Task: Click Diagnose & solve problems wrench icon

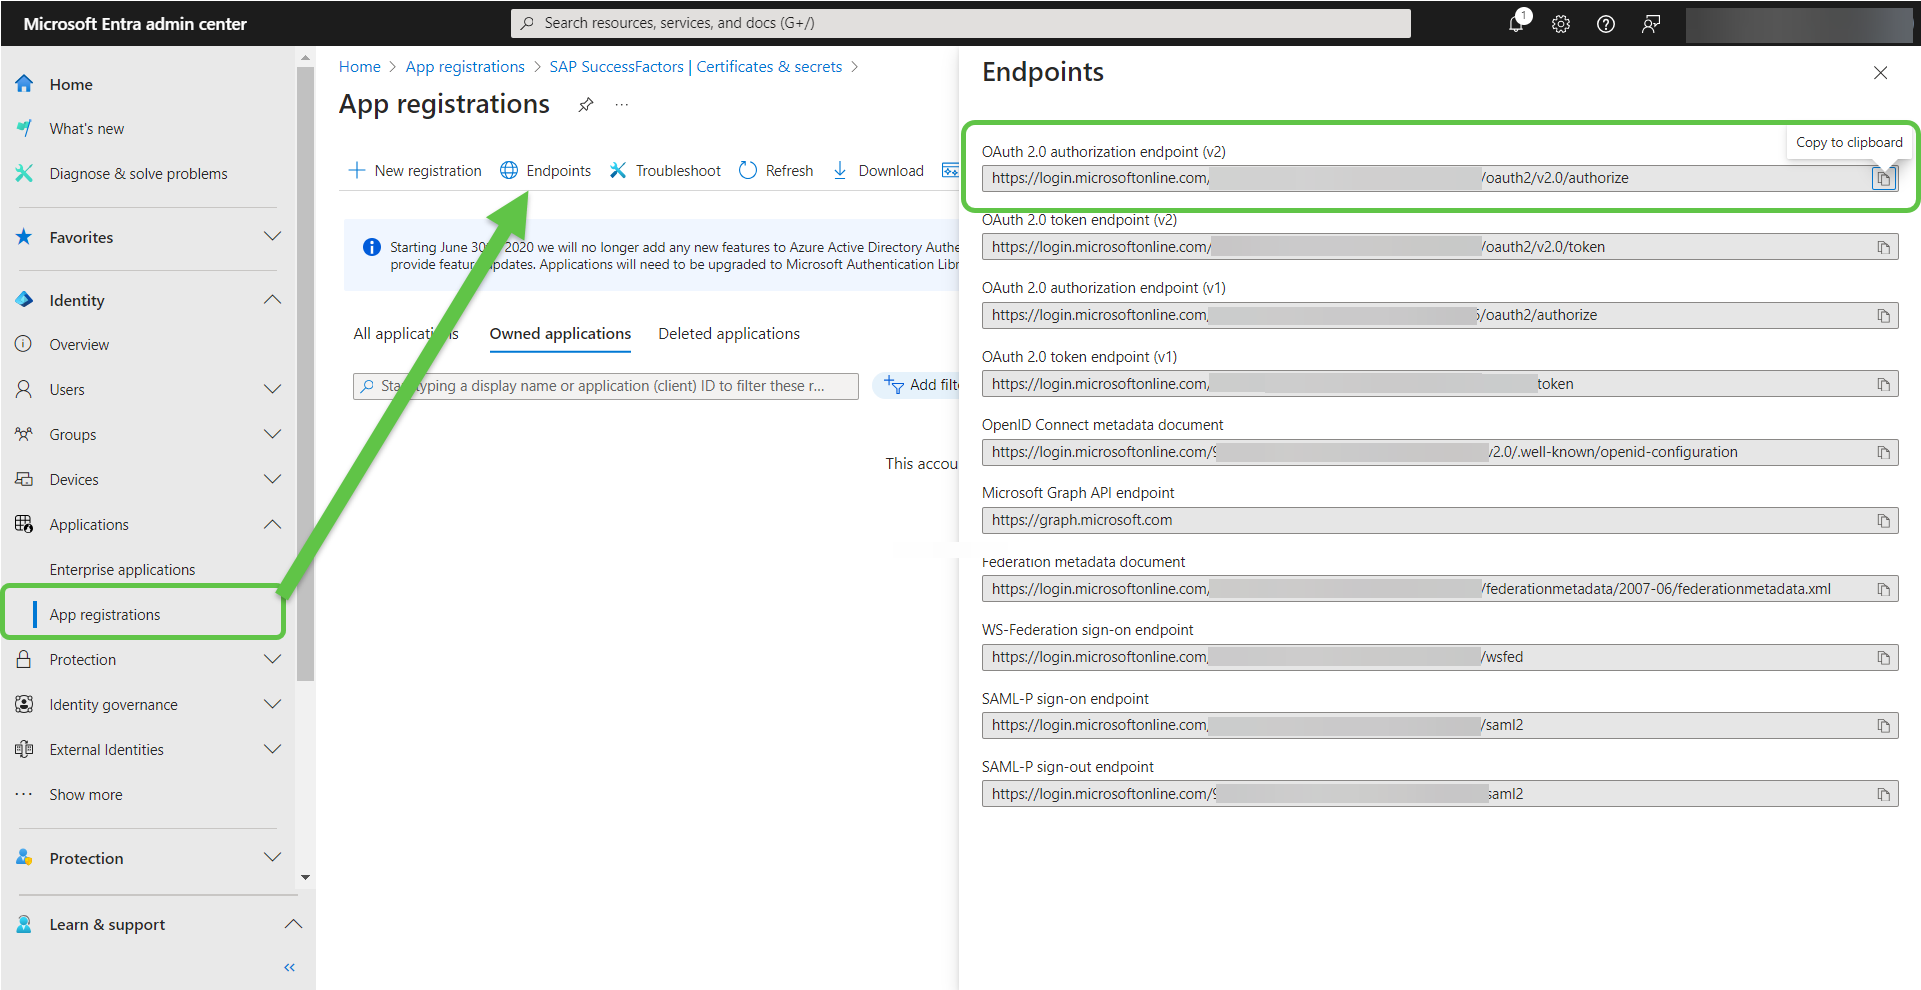Action: [x=24, y=173]
